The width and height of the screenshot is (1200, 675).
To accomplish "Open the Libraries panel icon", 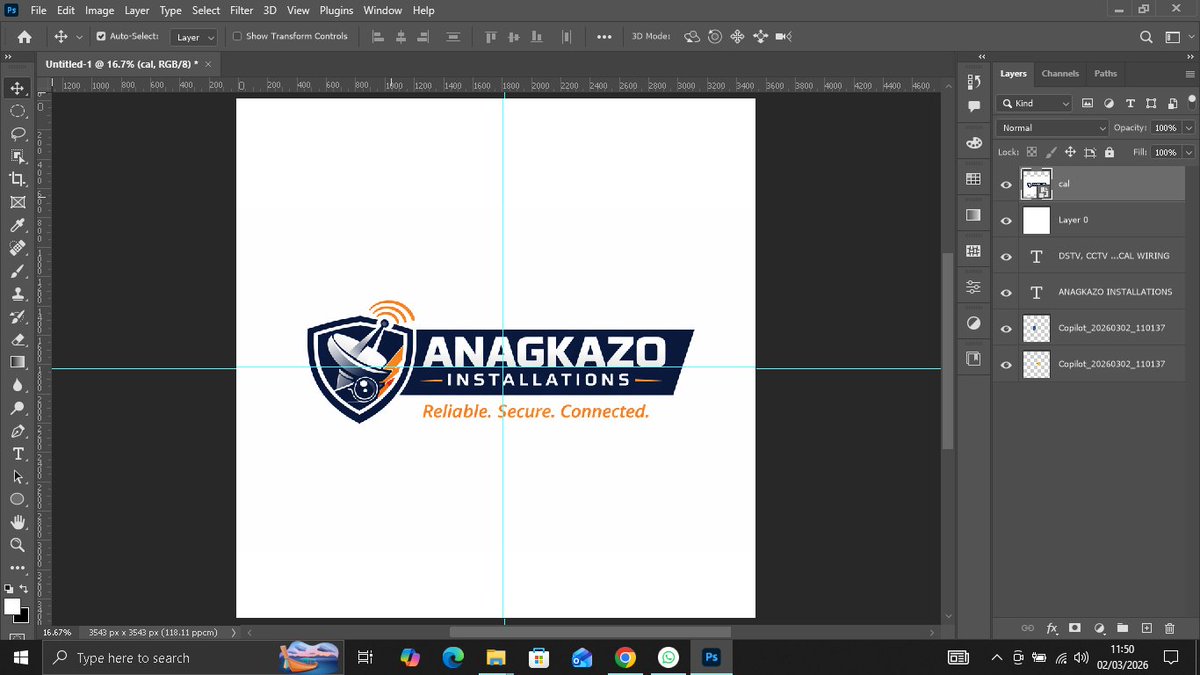I will pyautogui.click(x=973, y=359).
